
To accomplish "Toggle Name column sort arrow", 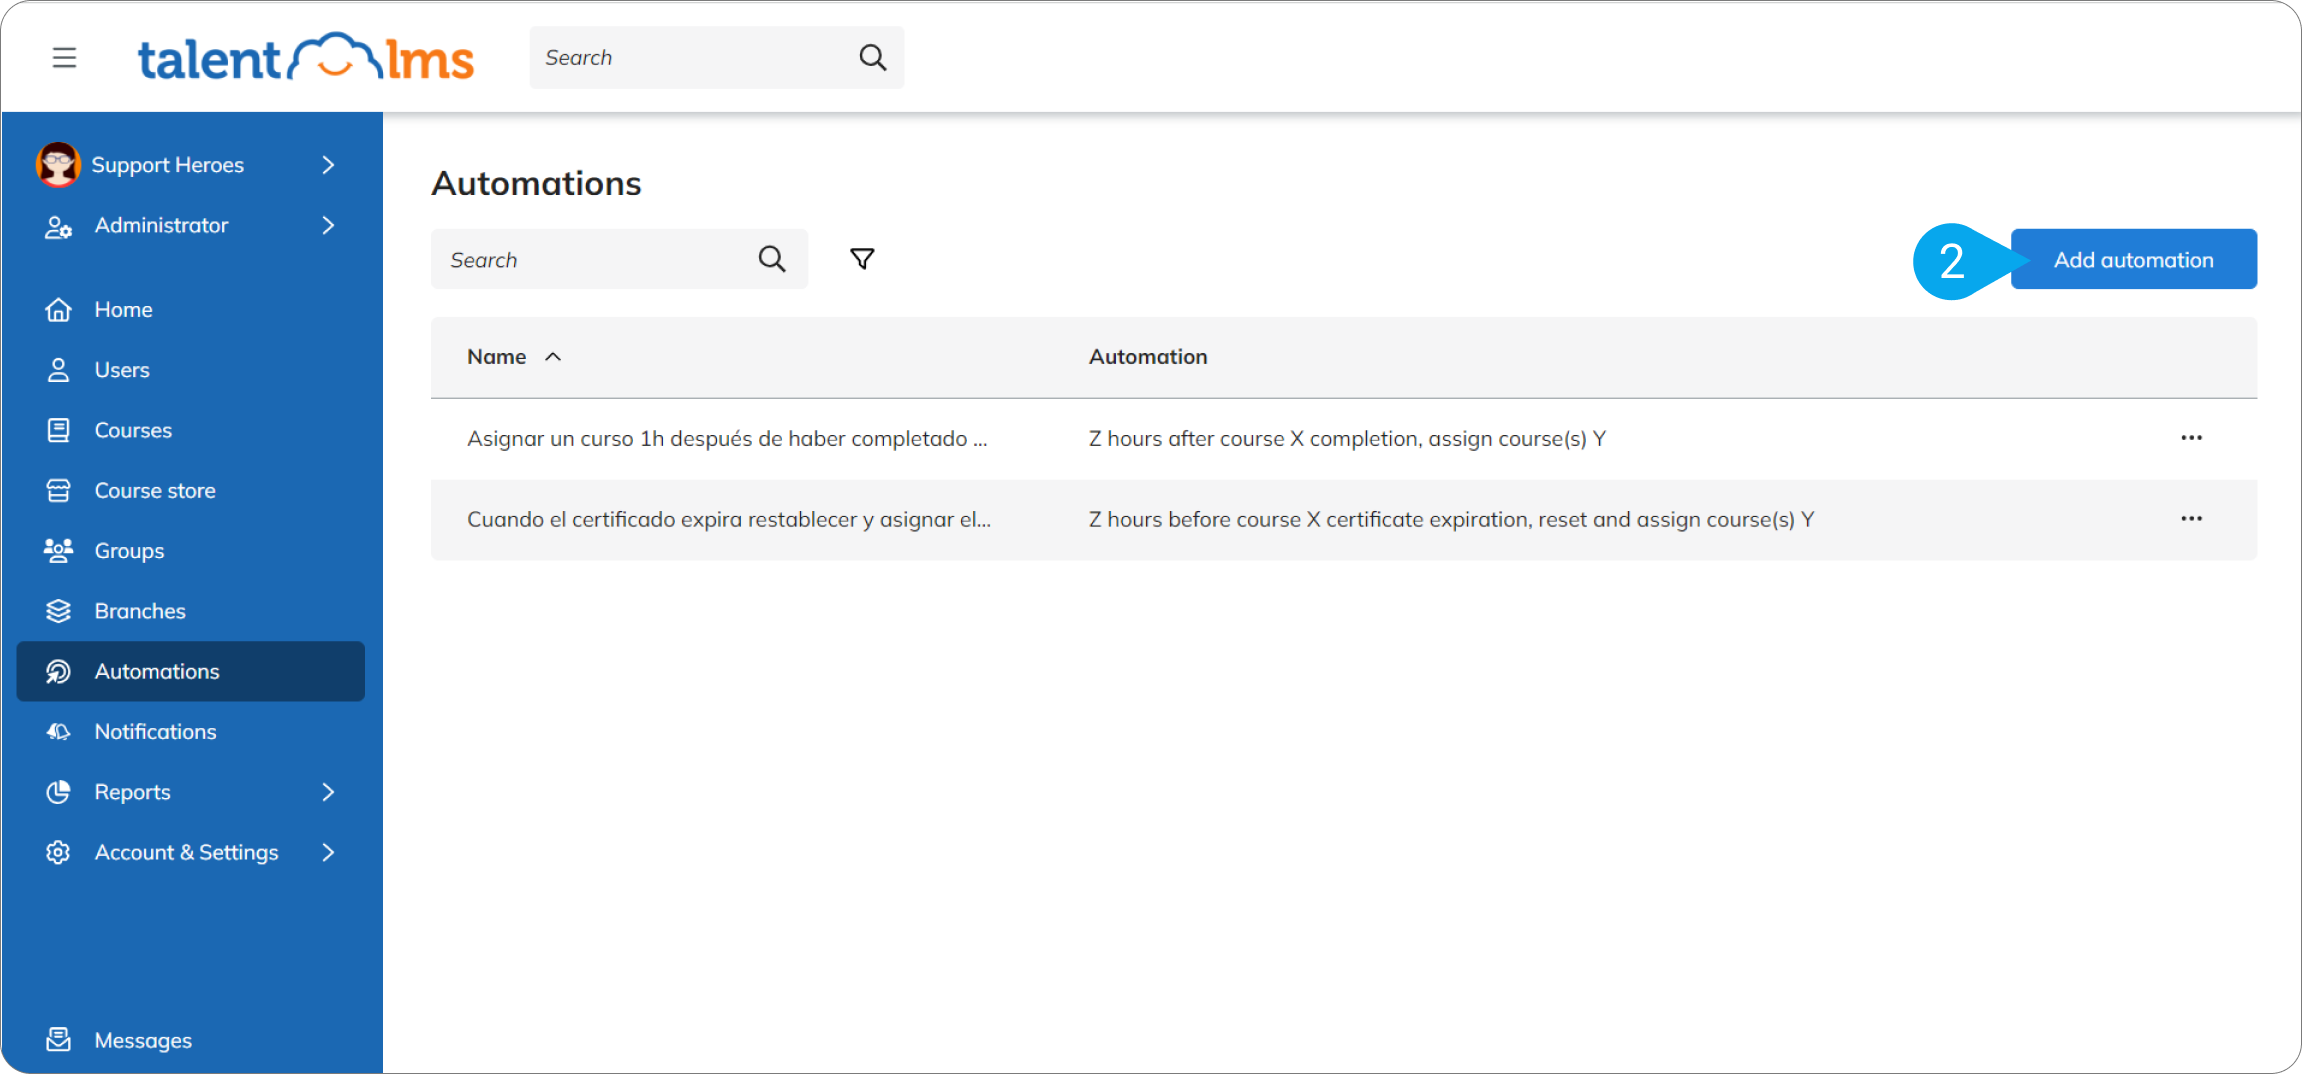I will click(553, 357).
